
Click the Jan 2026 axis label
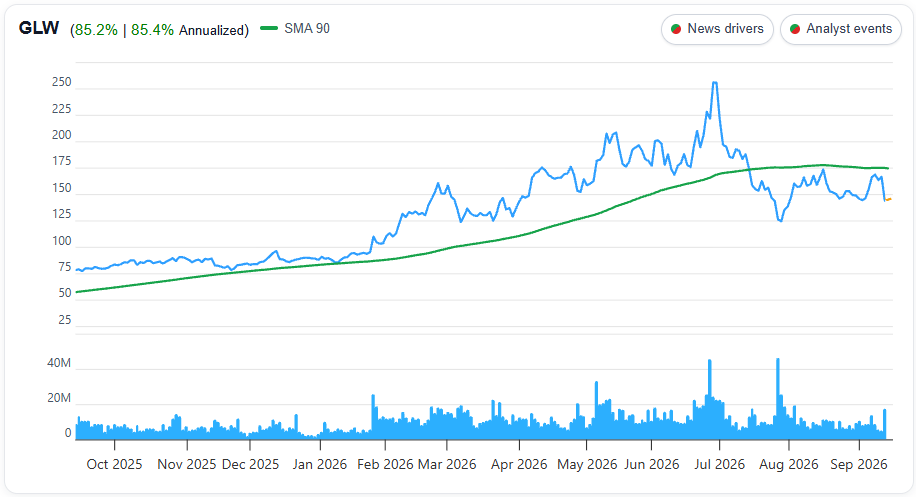point(320,464)
